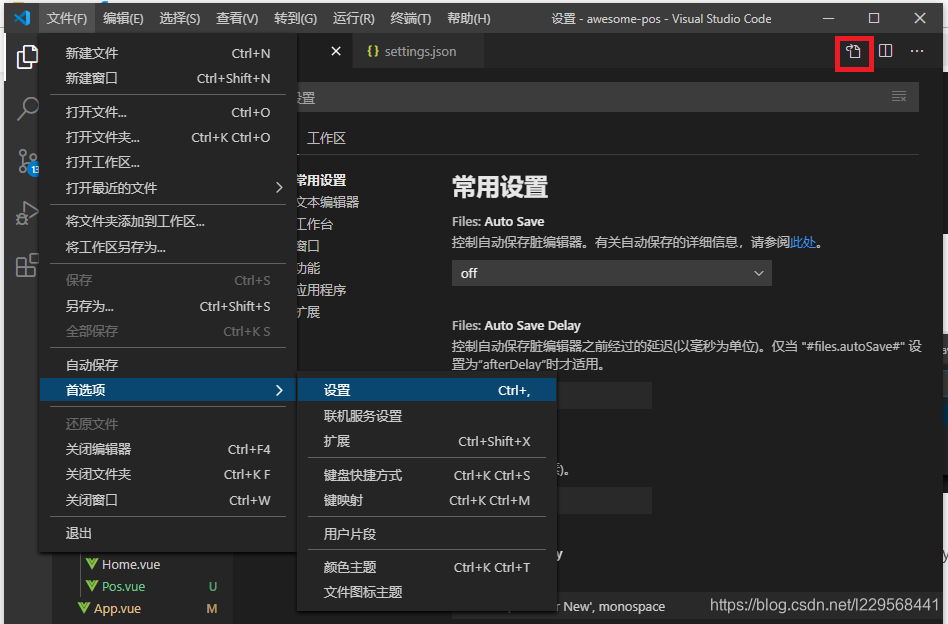Image resolution: width=948 pixels, height=624 pixels.
Task: Select the 工作区 settings scope tab
Action: [326, 138]
